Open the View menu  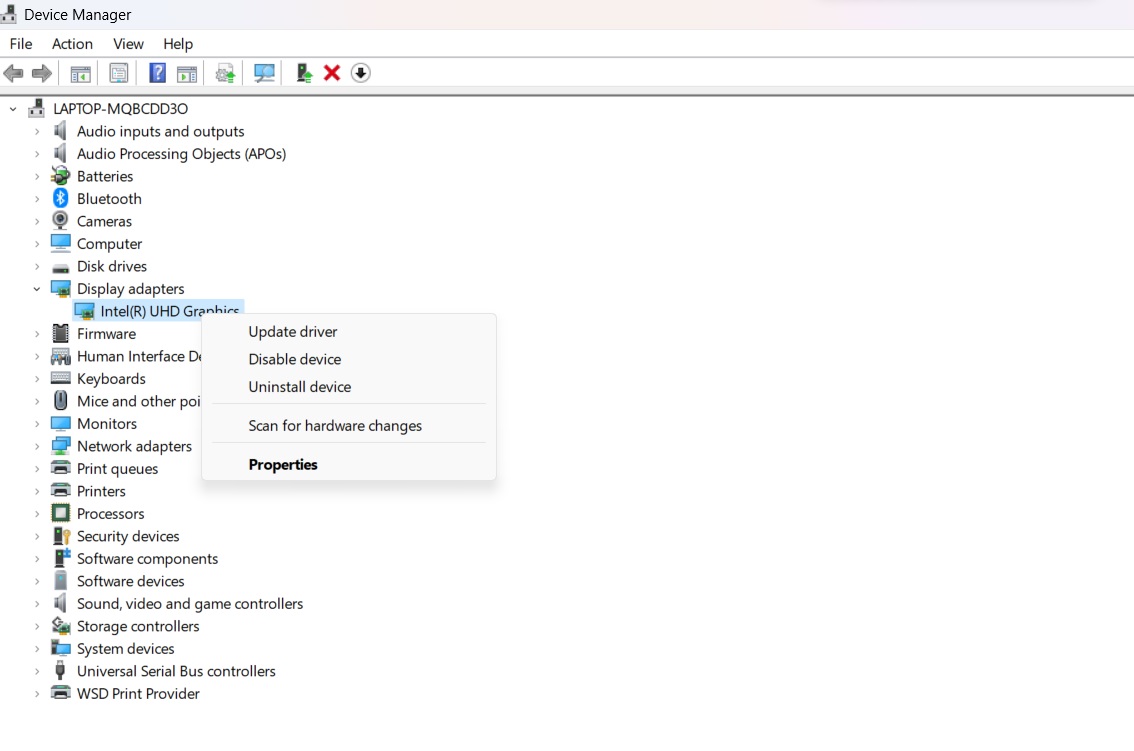coord(128,44)
